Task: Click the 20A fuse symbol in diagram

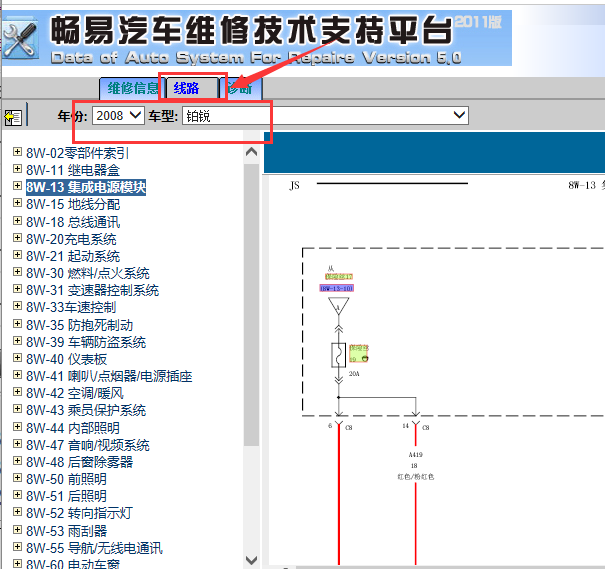Action: point(338,355)
